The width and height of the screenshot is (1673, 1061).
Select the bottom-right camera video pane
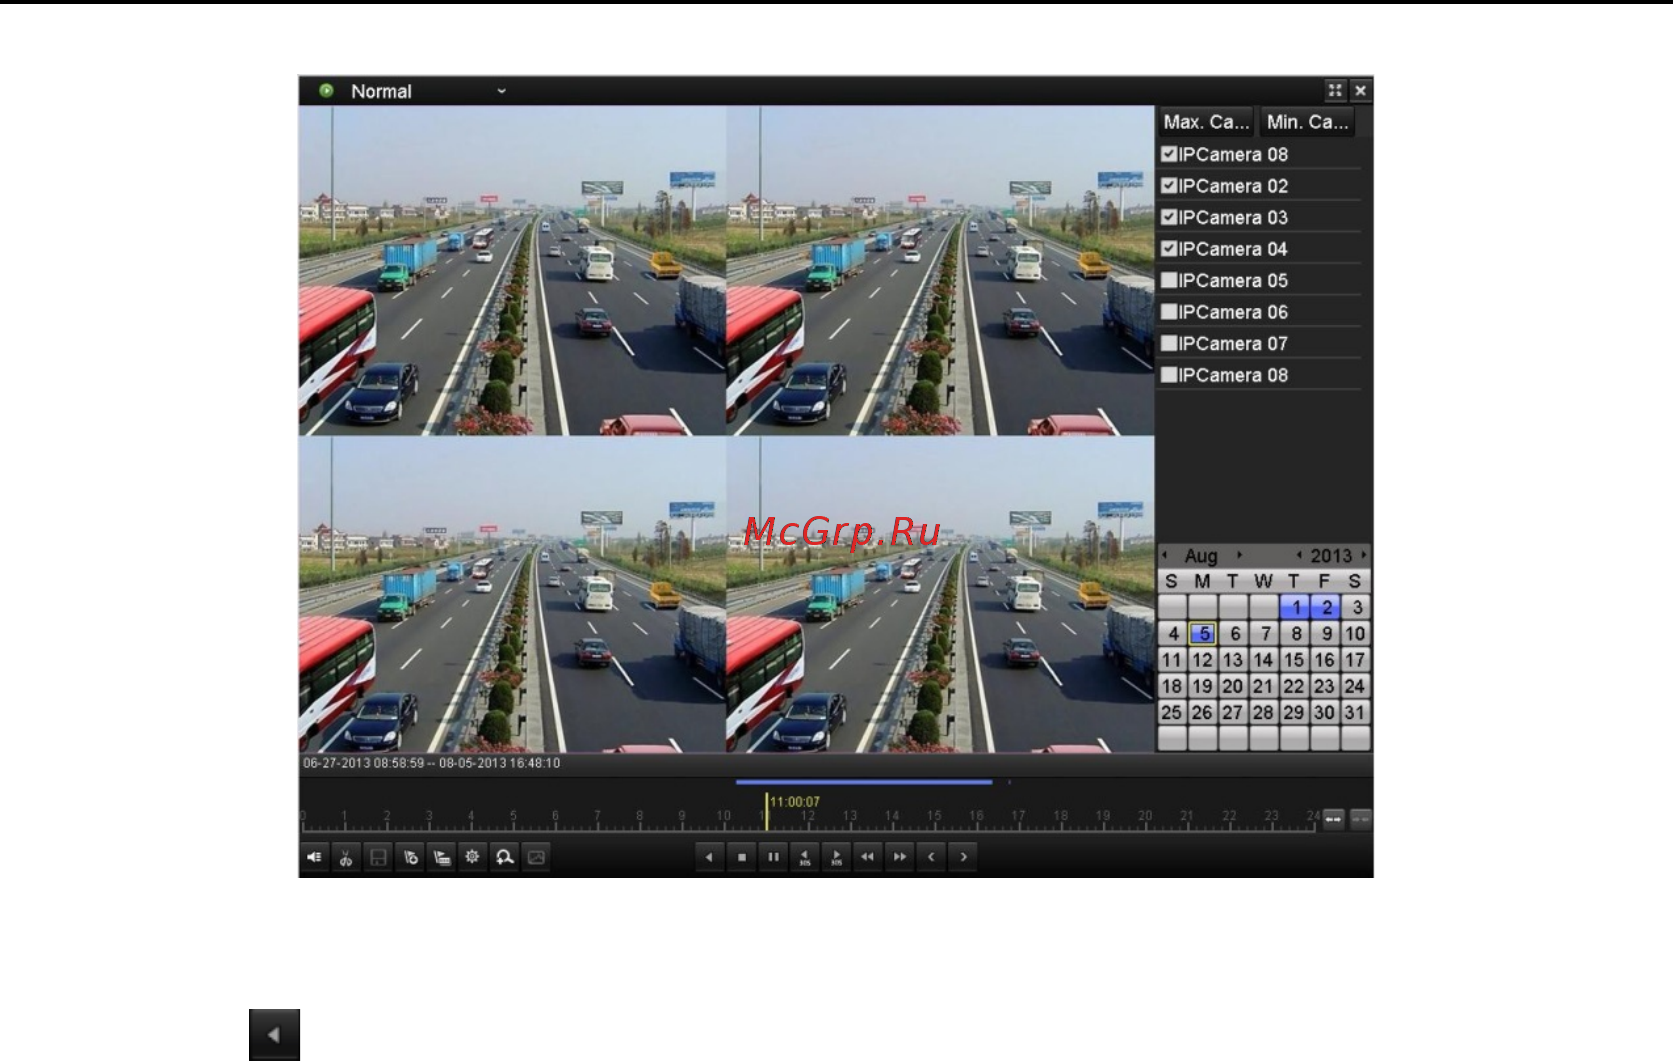[x=940, y=594]
